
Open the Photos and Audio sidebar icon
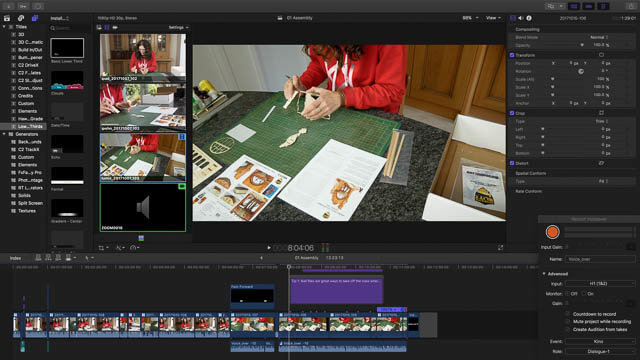pos(21,18)
